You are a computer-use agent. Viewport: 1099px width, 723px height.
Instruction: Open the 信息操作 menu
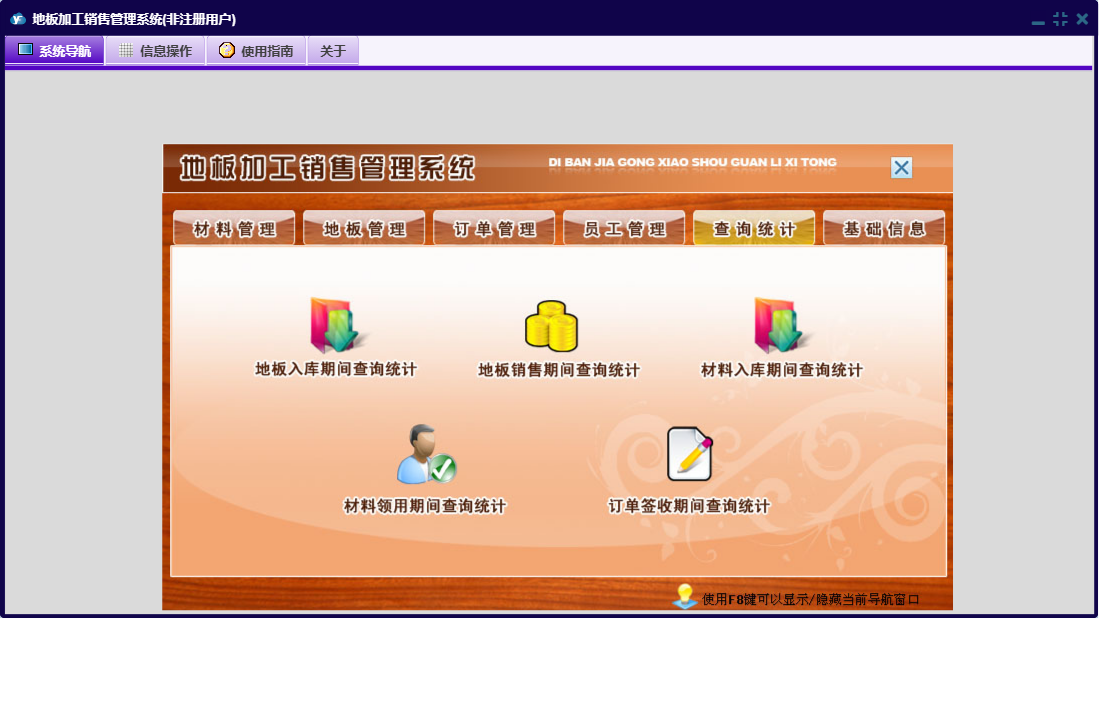coord(155,51)
